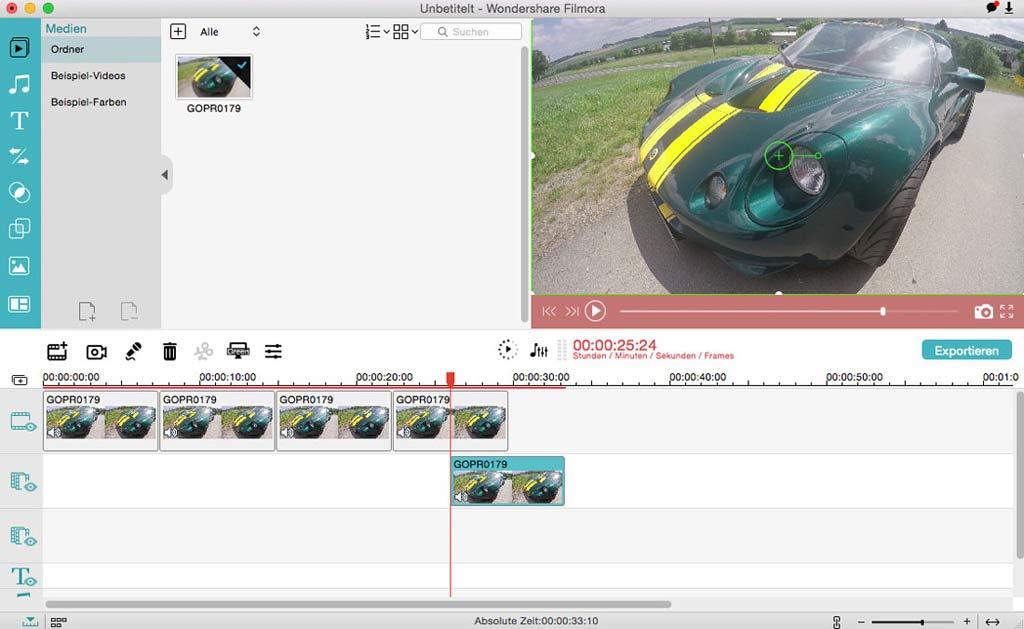Open the list sort dropdown
The image size is (1024, 629).
point(377,31)
